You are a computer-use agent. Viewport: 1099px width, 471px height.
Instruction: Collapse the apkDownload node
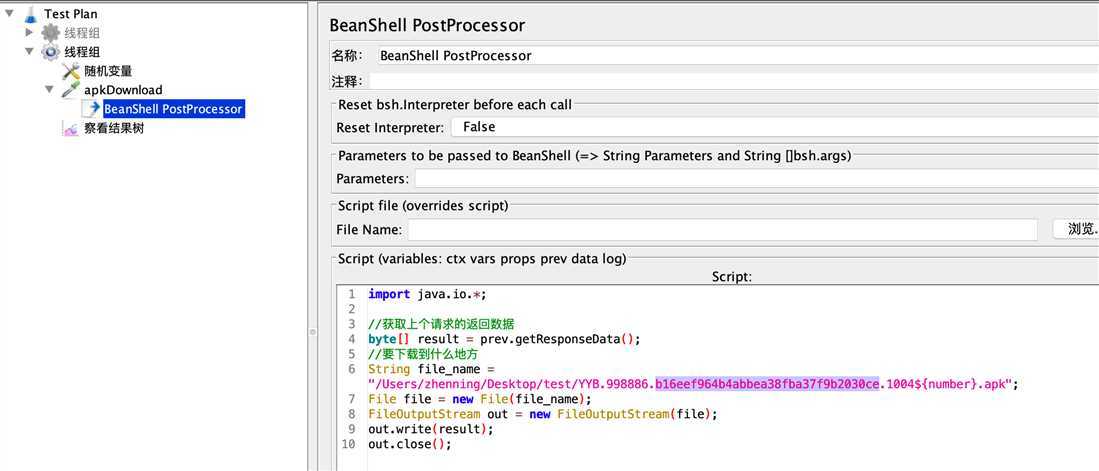49,89
